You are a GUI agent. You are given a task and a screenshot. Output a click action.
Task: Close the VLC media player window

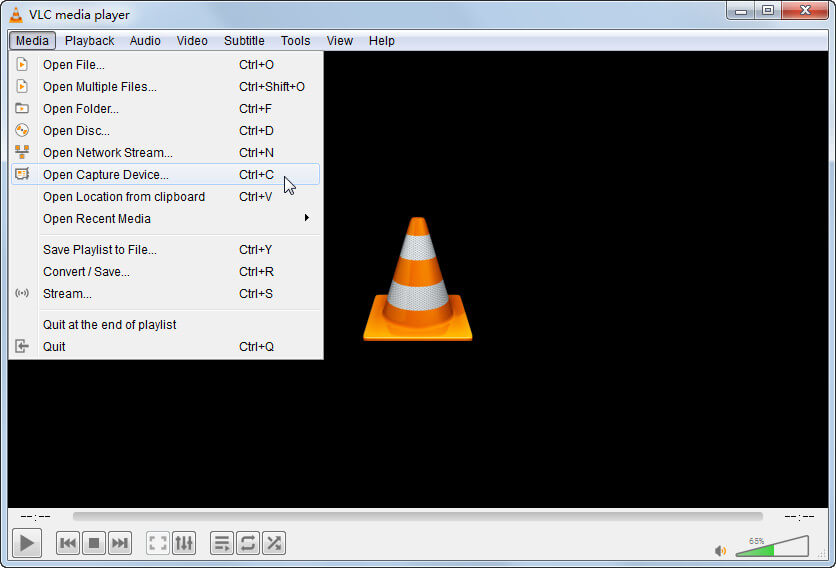pos(805,11)
